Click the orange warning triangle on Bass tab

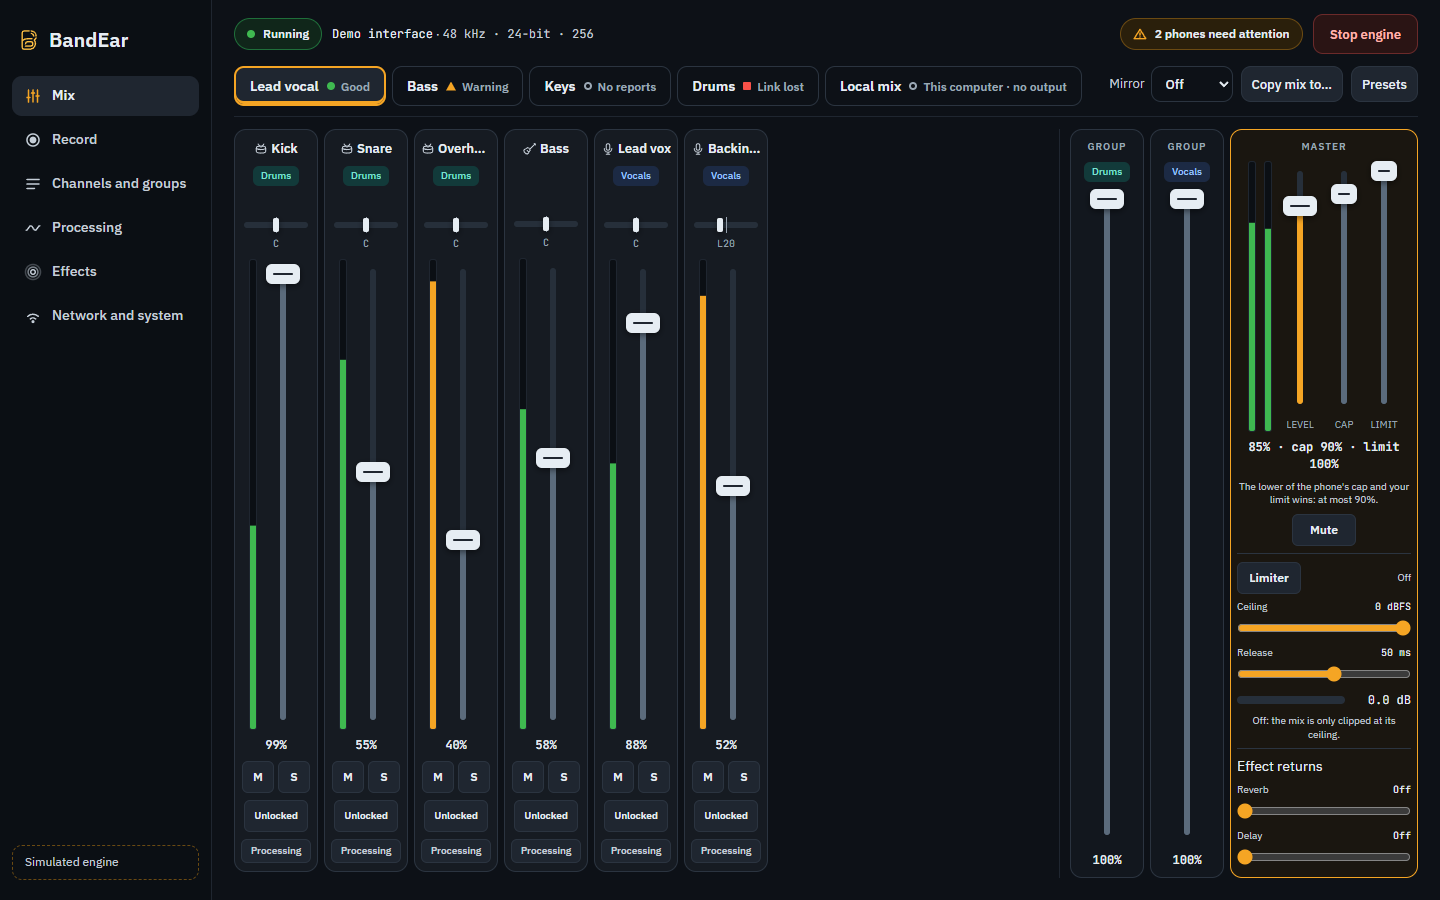pos(451,86)
